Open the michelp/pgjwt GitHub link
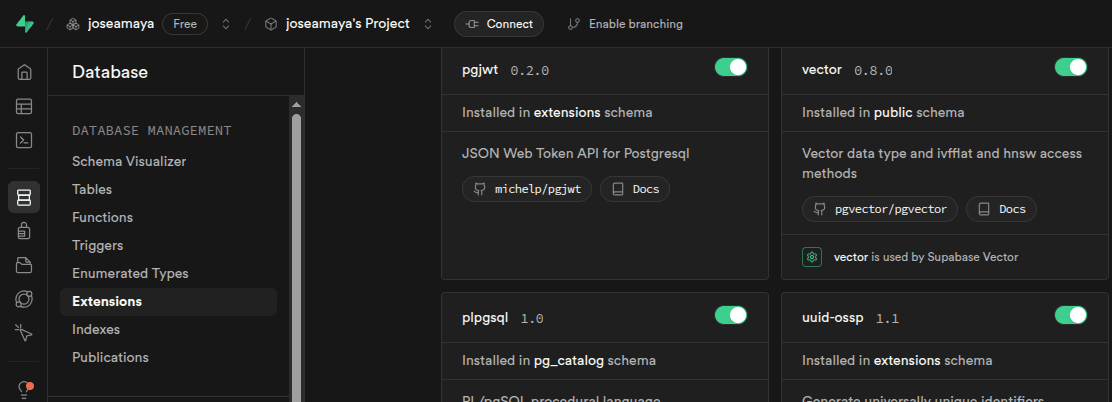 pos(527,189)
